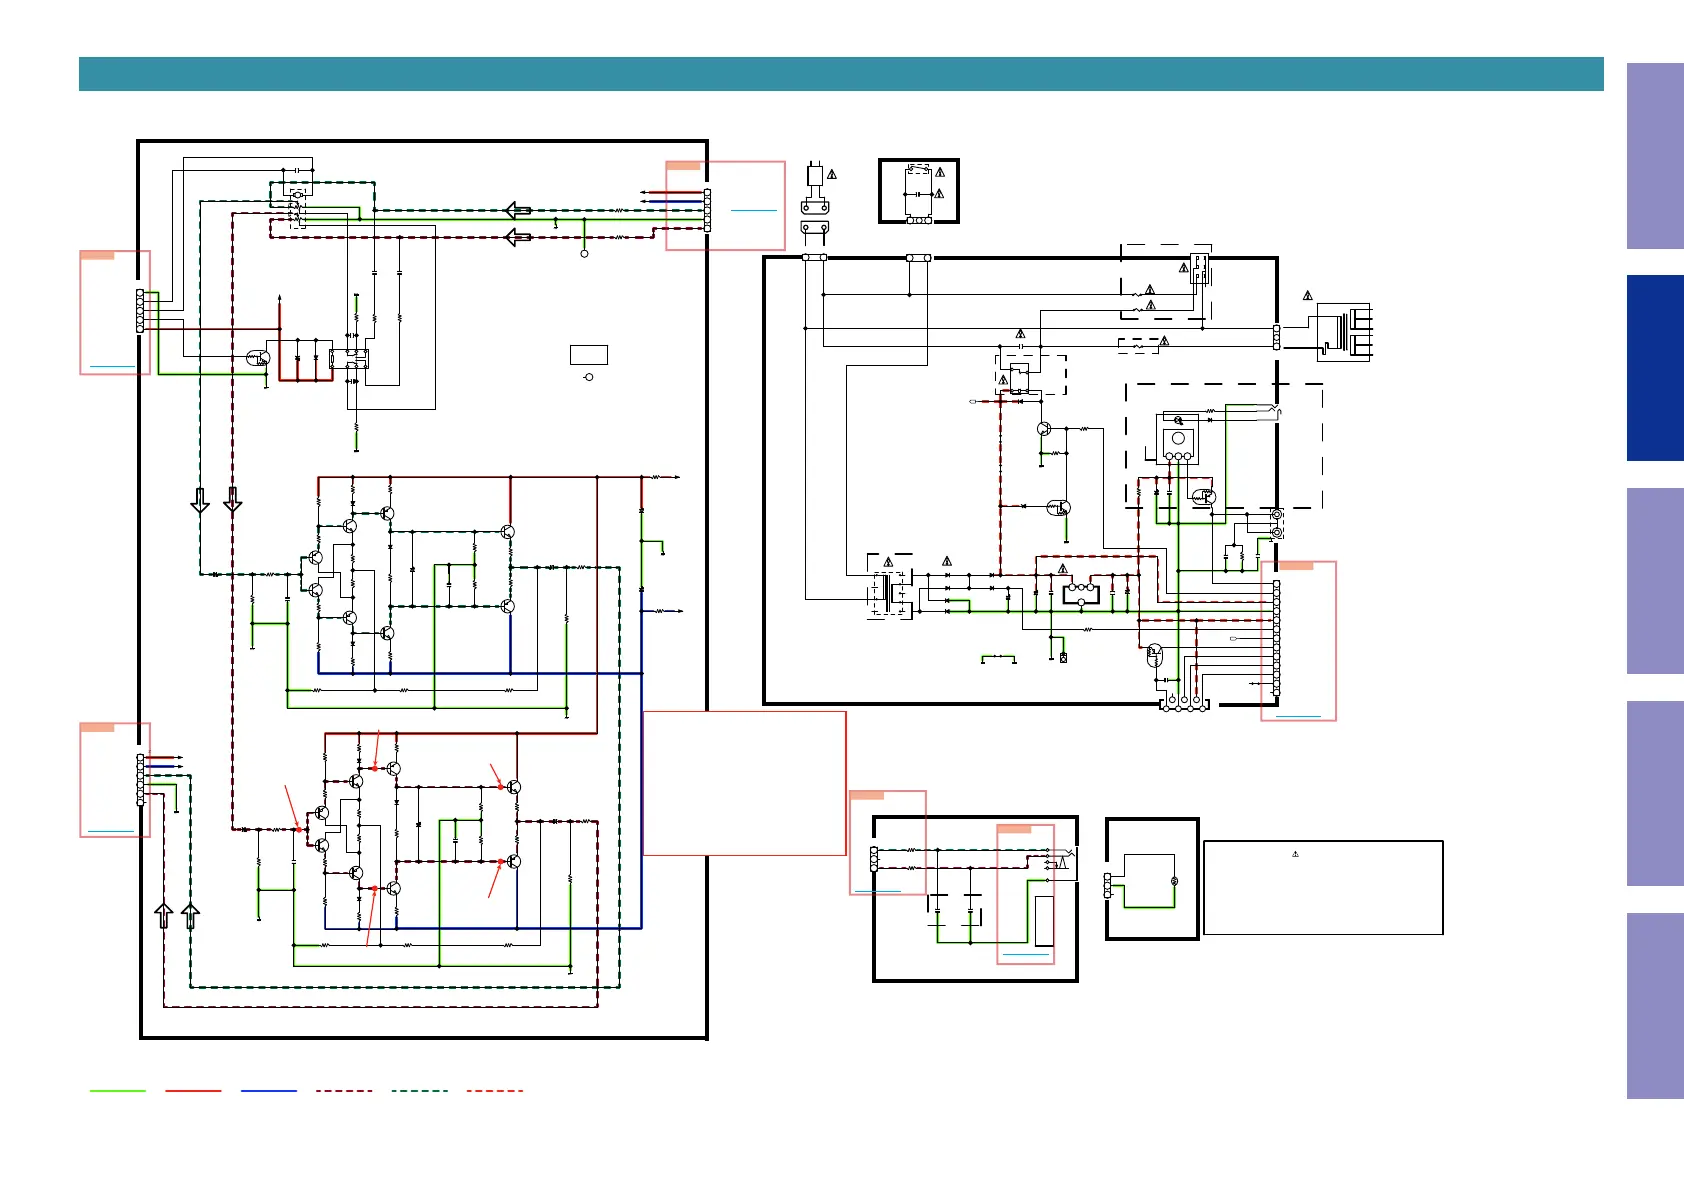The image size is (1684, 1191).
Task: Open the bottom purple side tab
Action: (x=1655, y=1006)
